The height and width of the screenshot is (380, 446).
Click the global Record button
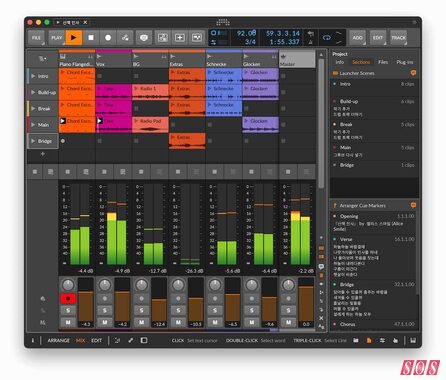click(108, 38)
